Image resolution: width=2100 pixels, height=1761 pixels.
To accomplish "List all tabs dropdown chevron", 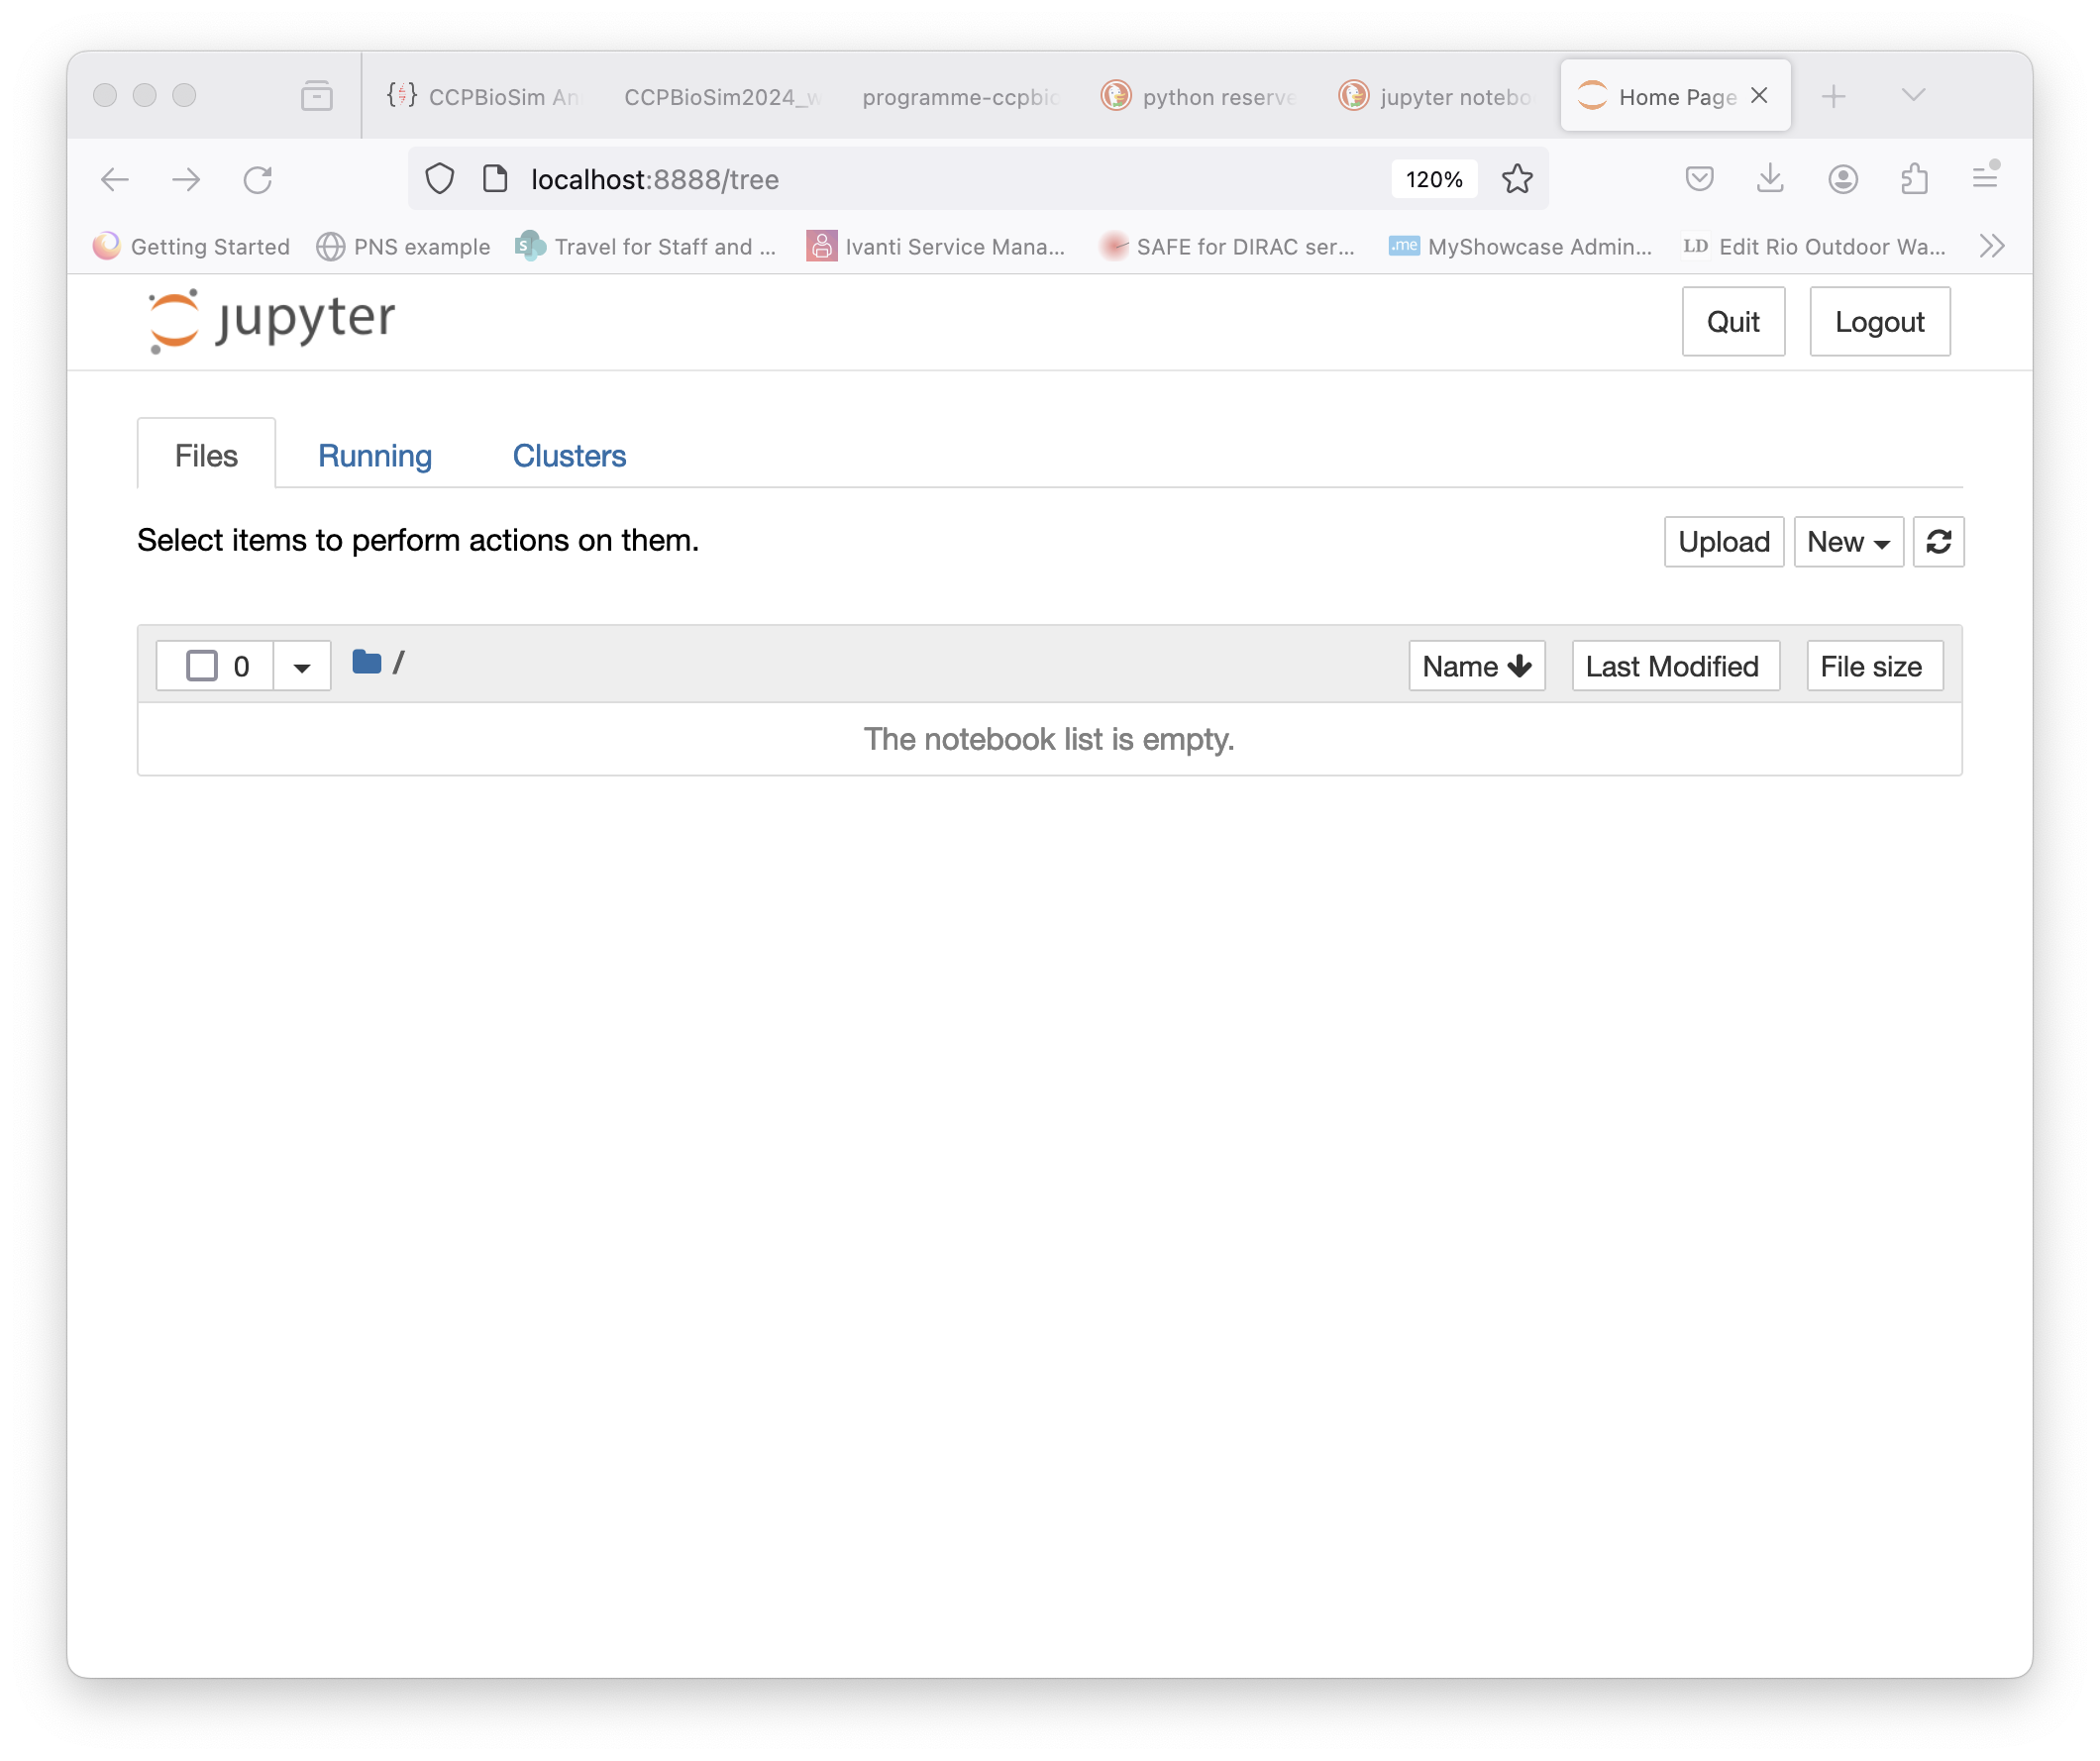I will (1913, 96).
